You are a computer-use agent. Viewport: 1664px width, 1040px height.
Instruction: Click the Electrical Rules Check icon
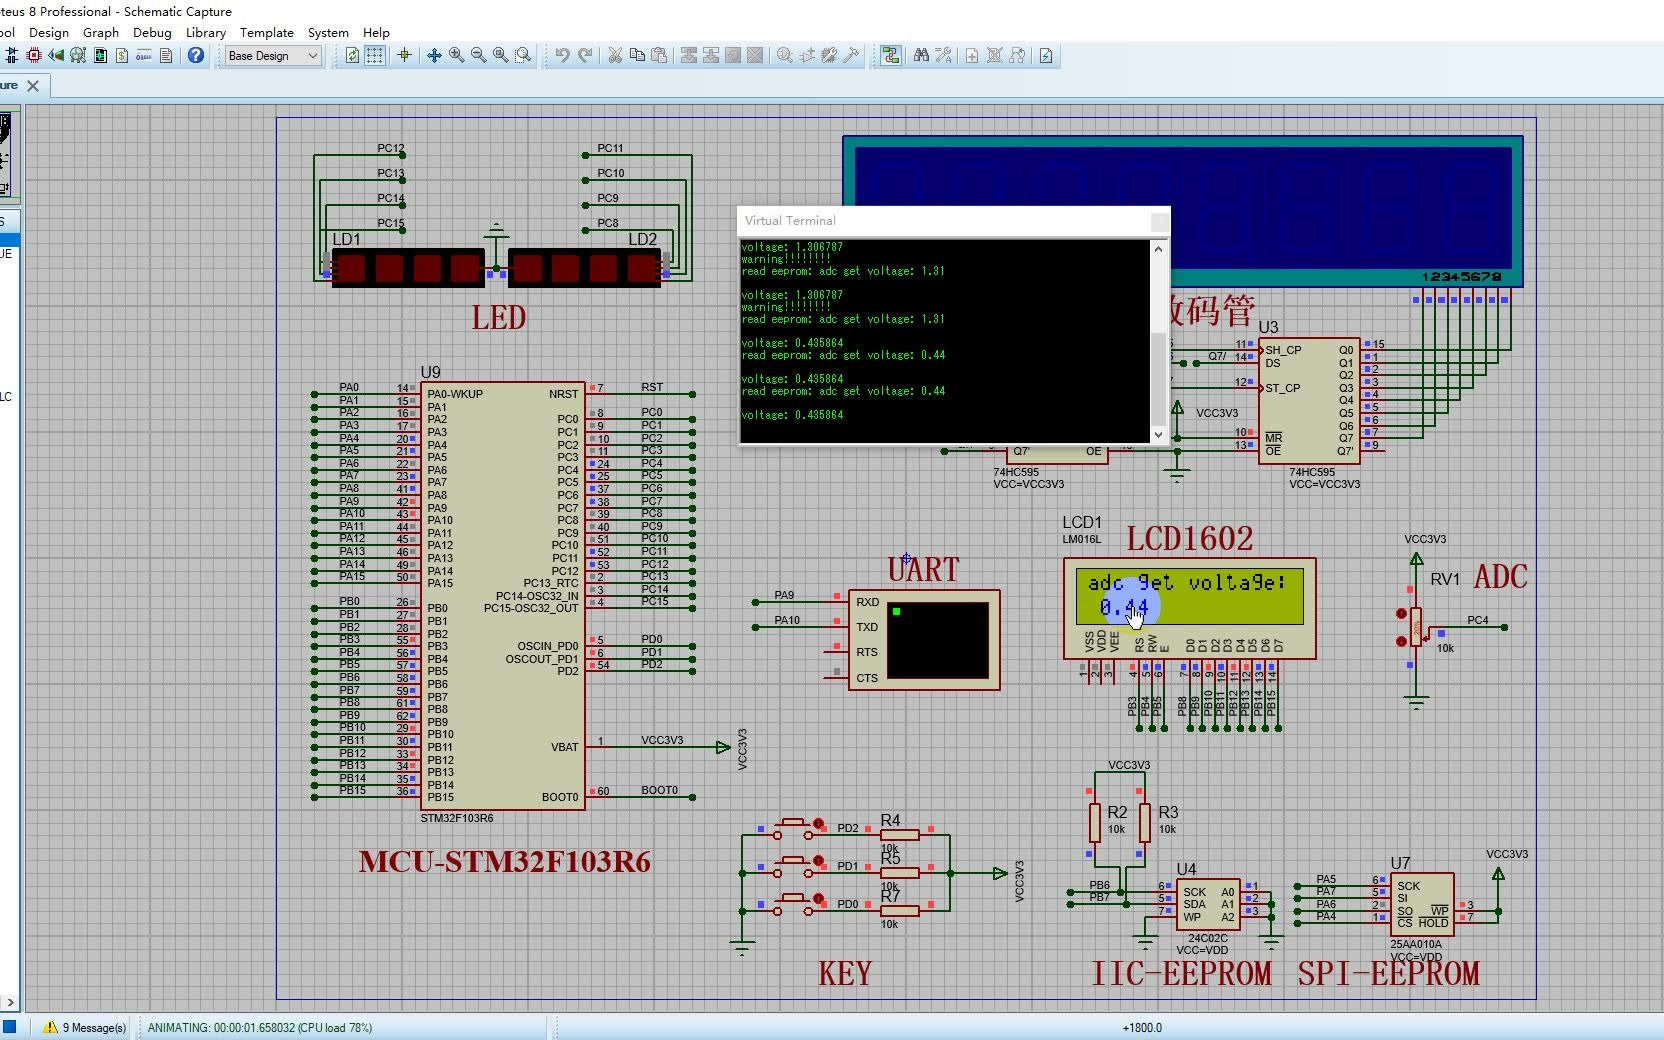pos(1046,56)
